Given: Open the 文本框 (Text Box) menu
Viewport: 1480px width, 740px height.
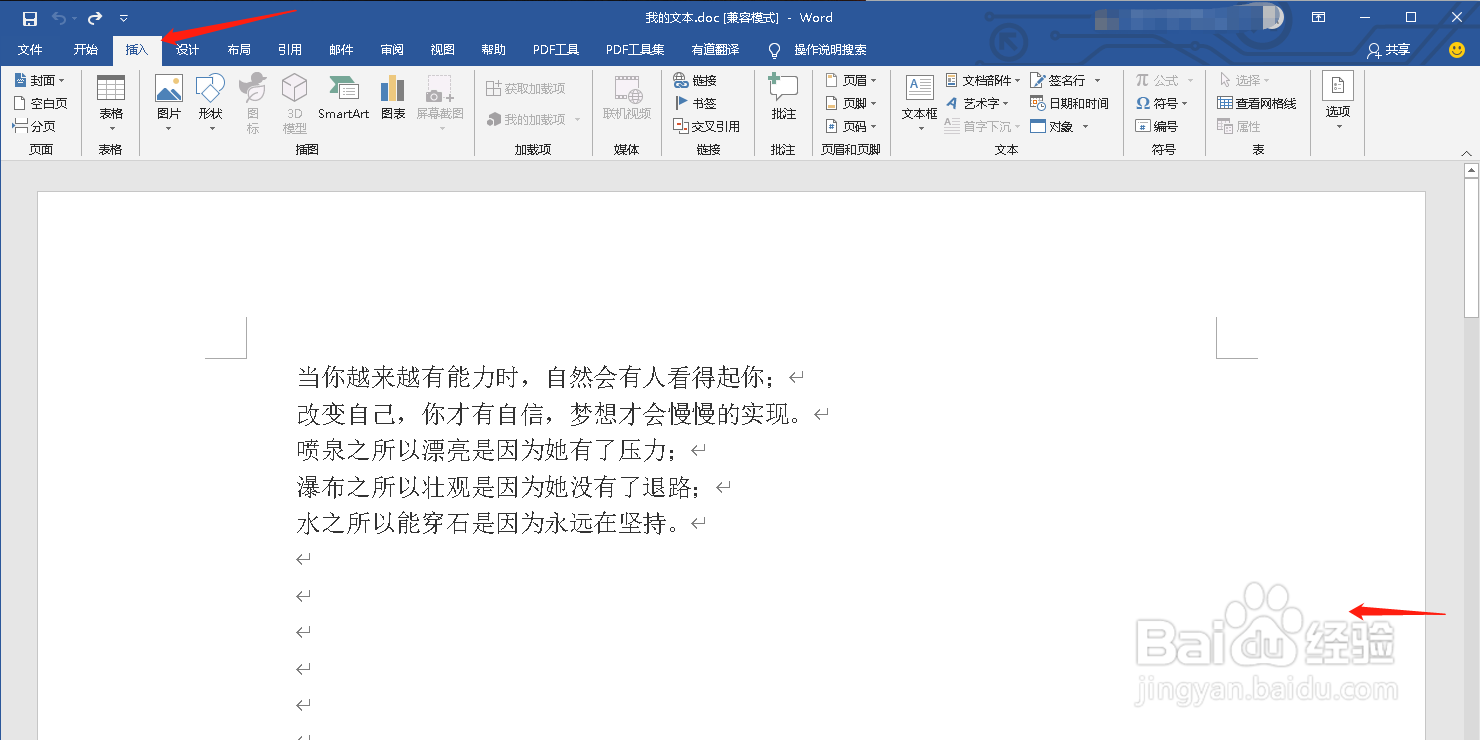Looking at the screenshot, I should (x=920, y=103).
